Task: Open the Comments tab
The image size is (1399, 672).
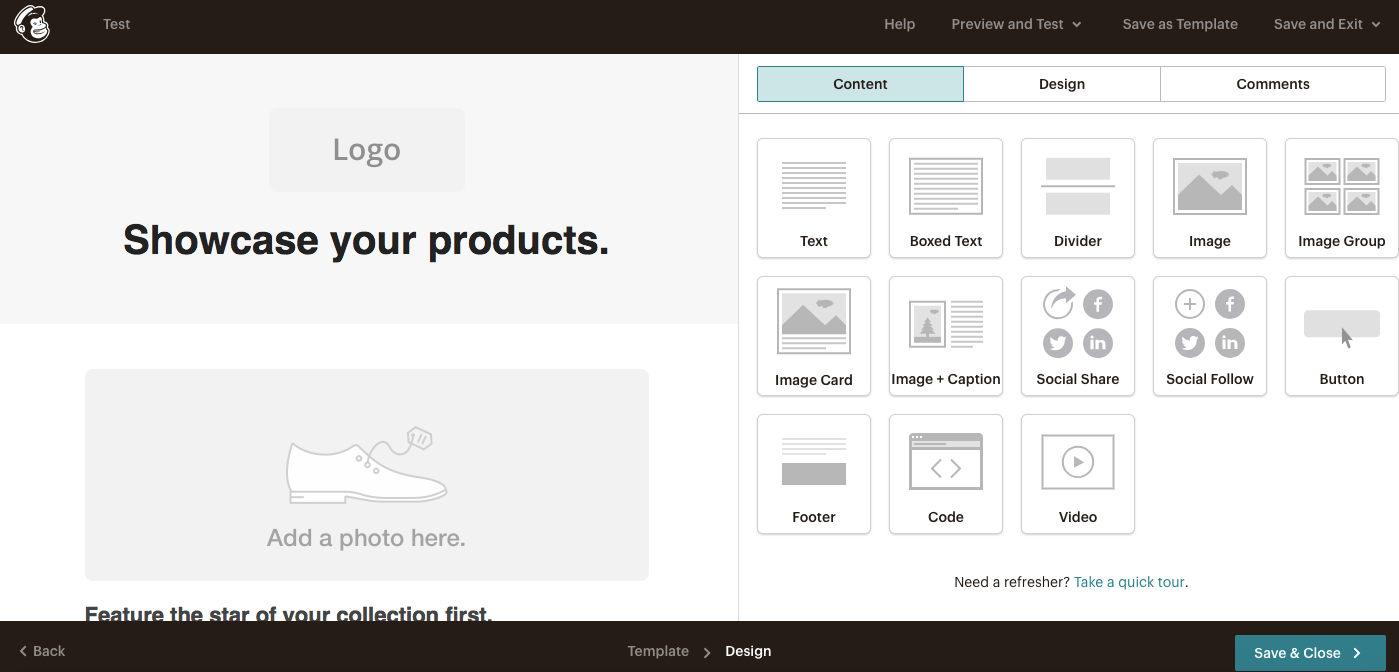Action: 1272,84
